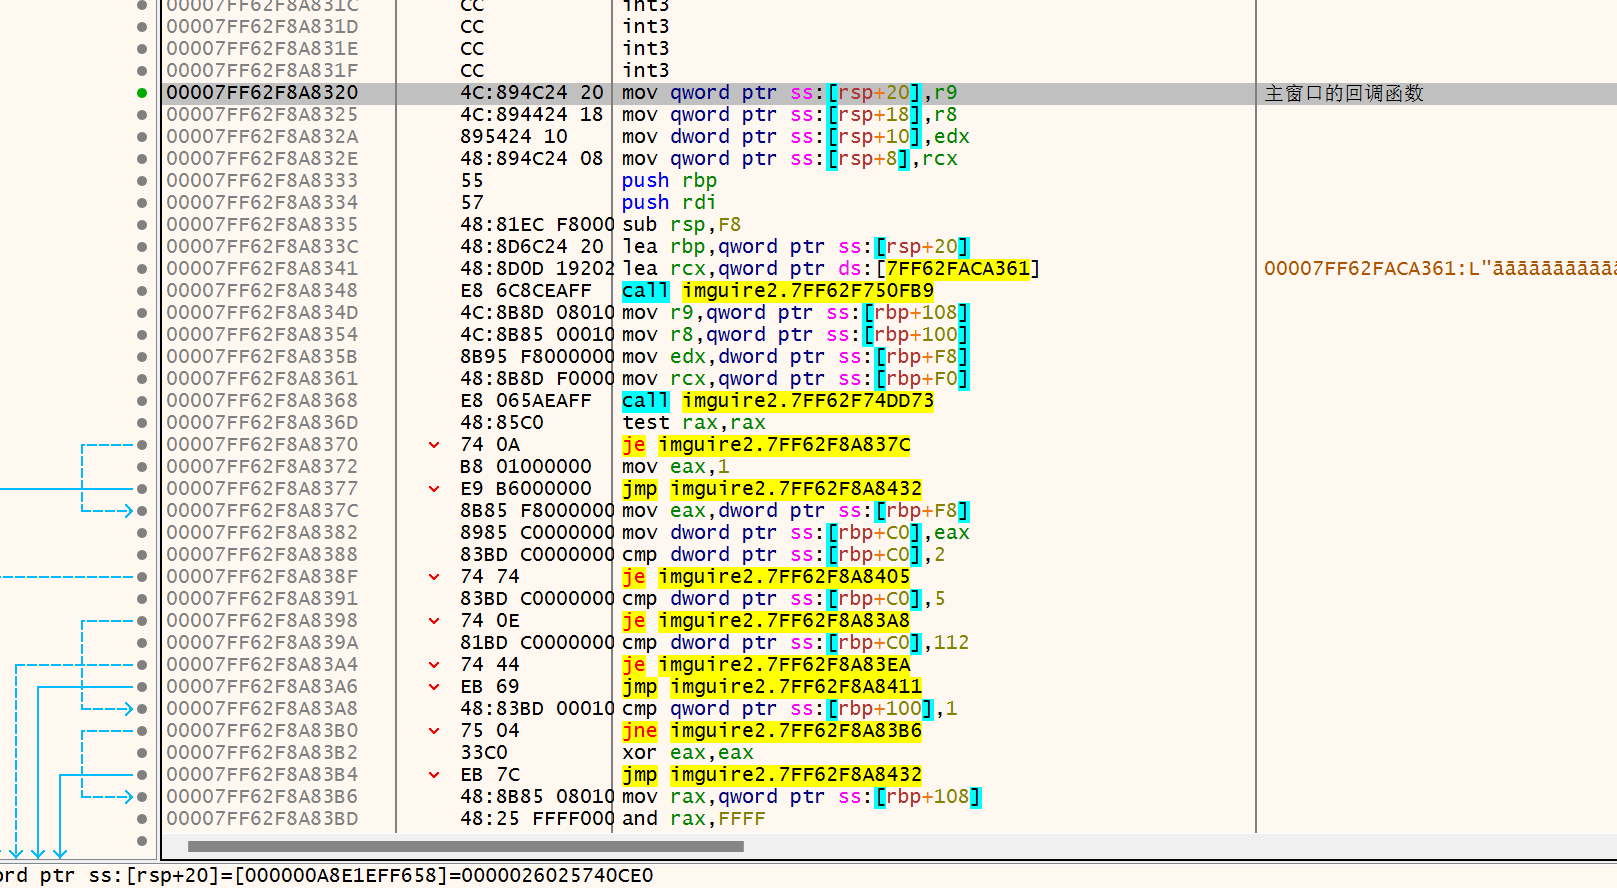Click red jump arrow beside bytes 74 44
This screenshot has height=888, width=1617.
434,665
